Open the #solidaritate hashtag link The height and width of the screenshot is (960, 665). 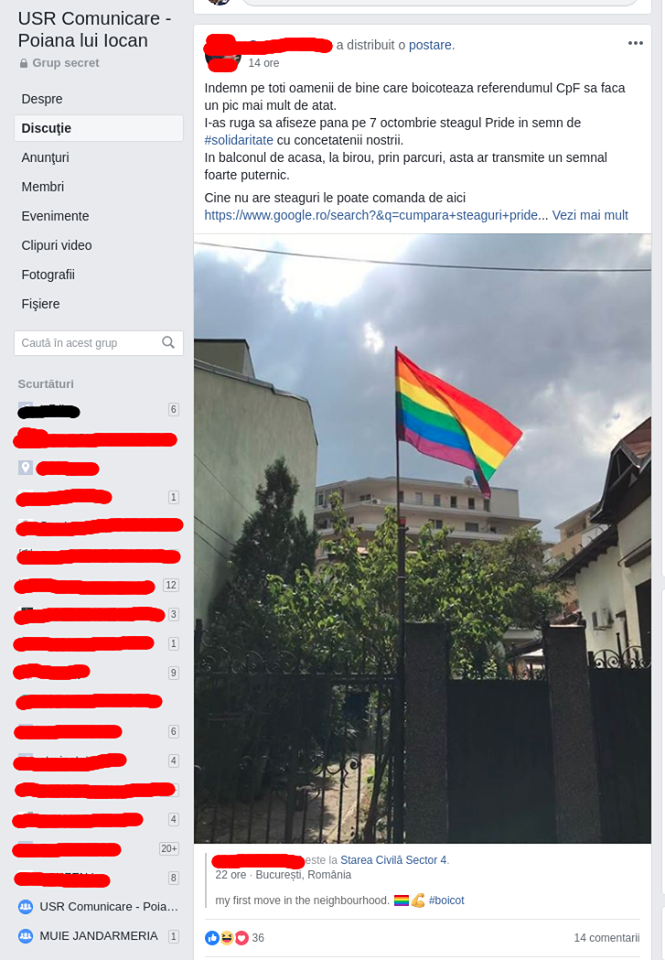click(239, 140)
